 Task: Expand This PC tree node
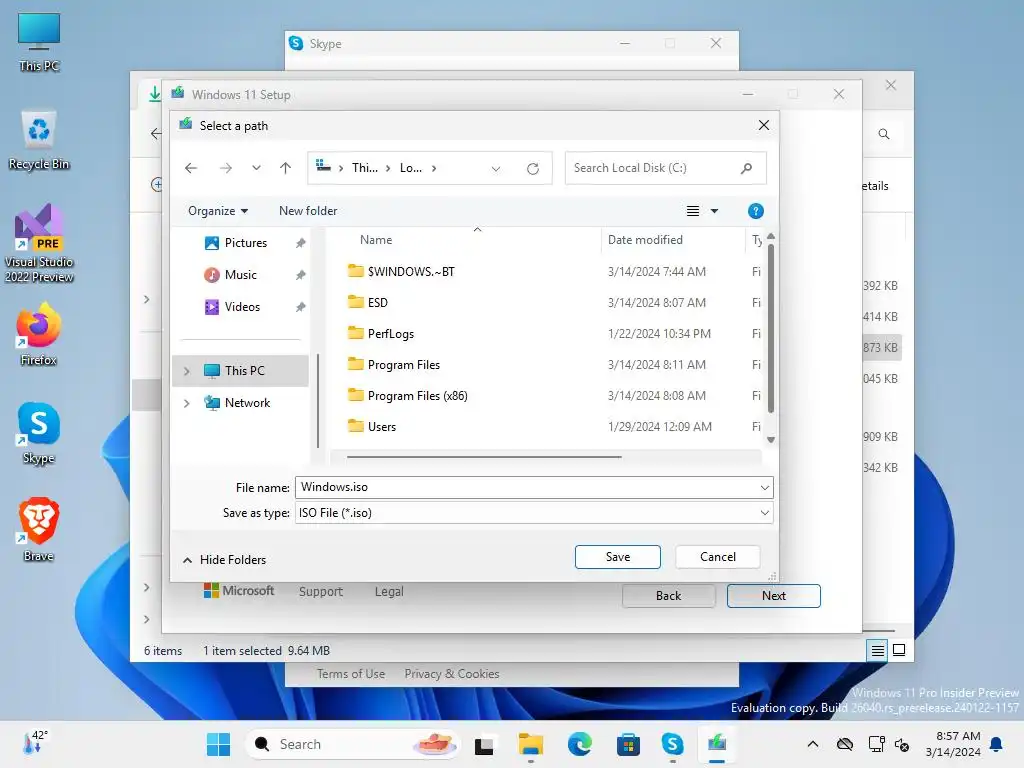click(187, 371)
